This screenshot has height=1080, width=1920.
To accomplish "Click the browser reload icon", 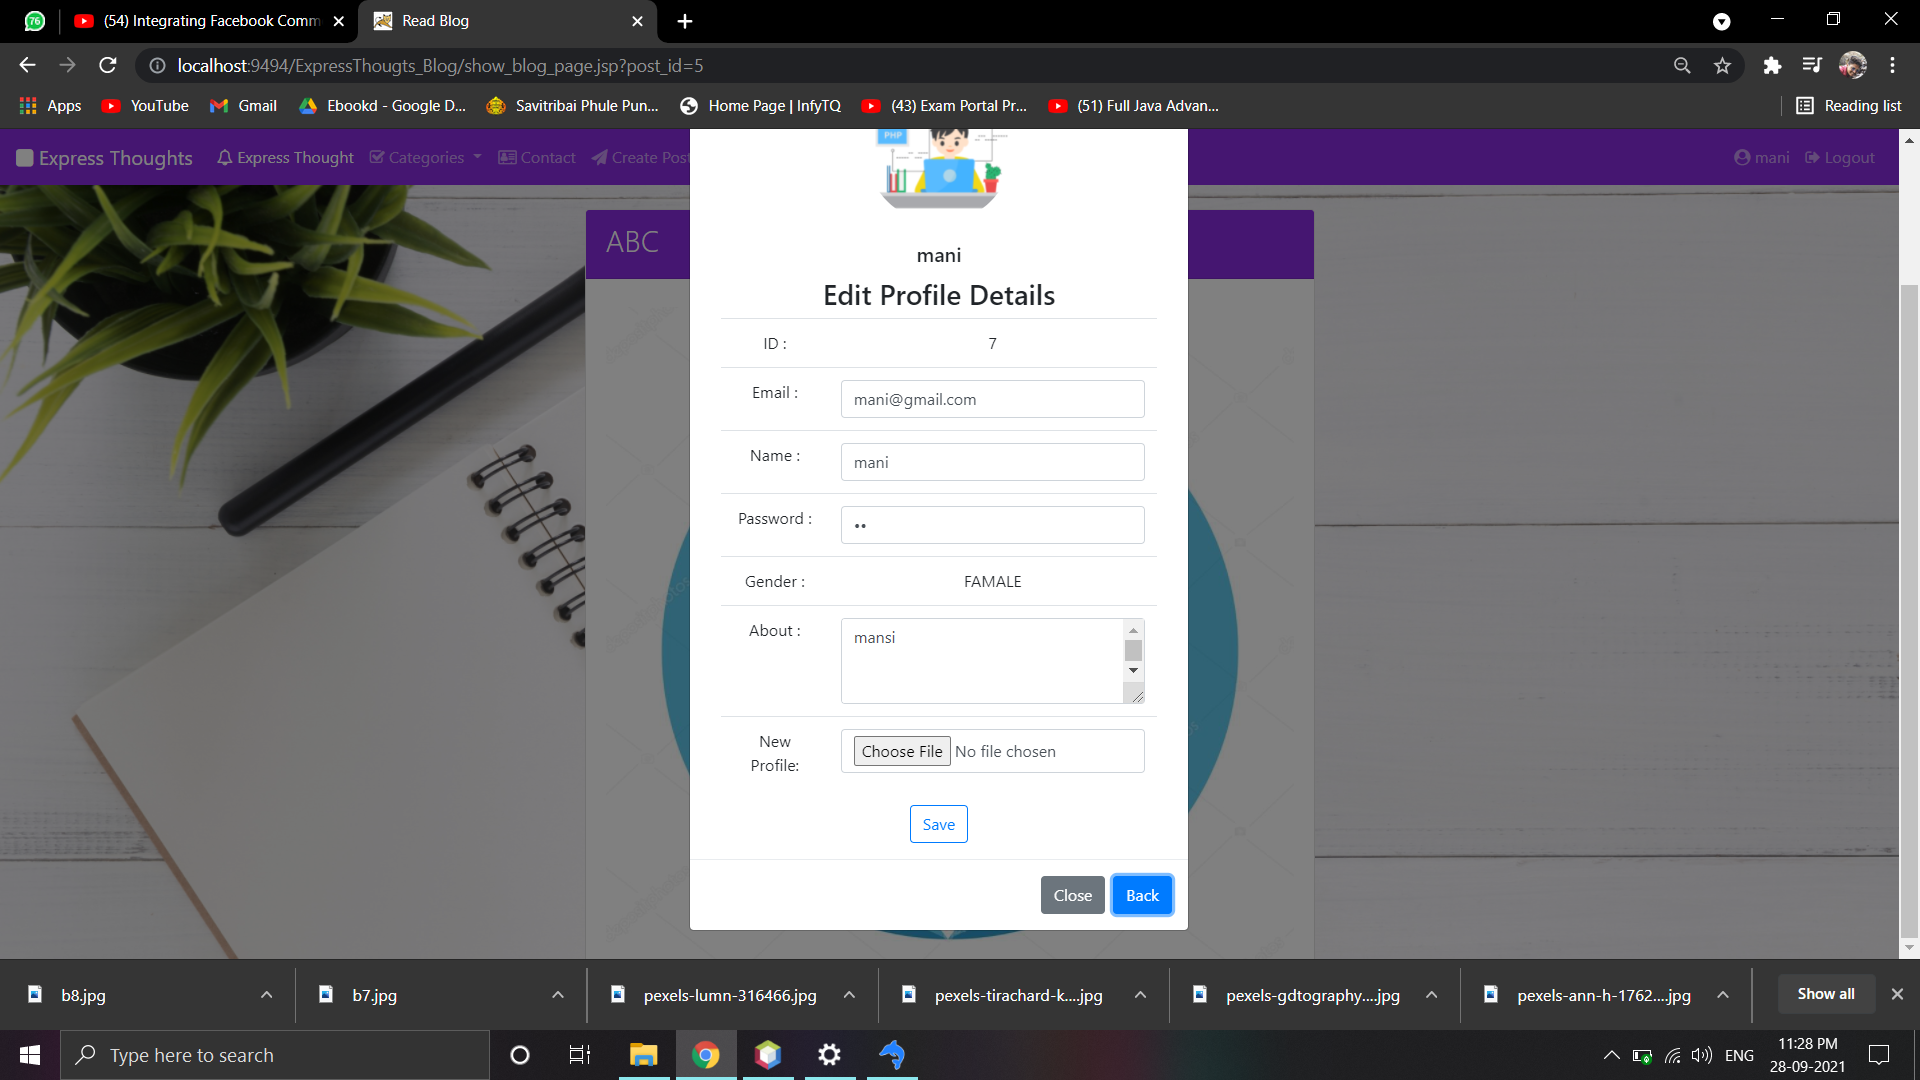I will pos(108,66).
